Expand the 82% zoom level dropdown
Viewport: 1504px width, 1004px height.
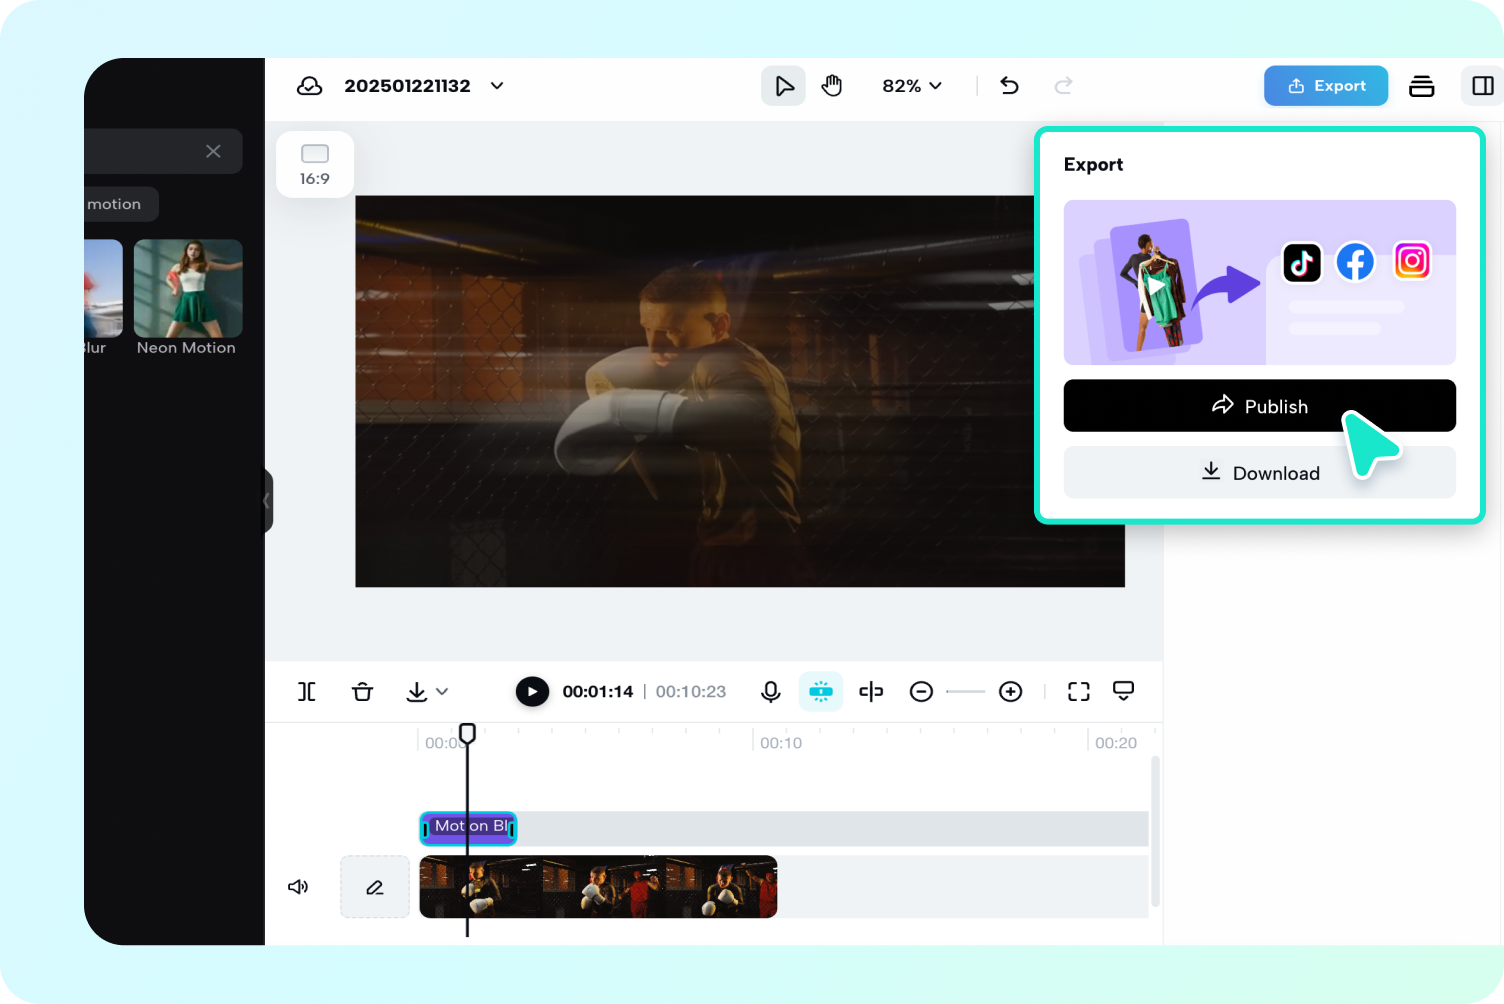click(x=911, y=86)
